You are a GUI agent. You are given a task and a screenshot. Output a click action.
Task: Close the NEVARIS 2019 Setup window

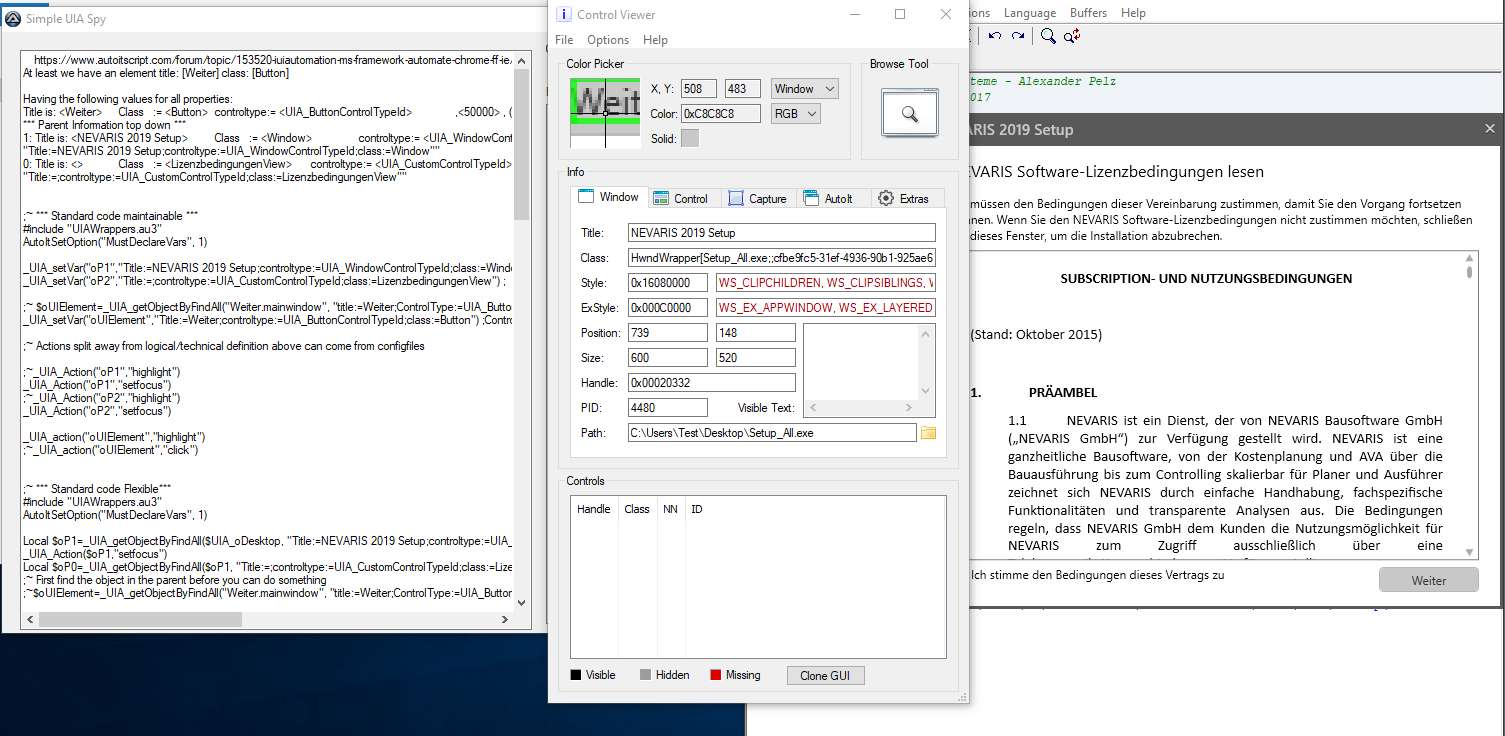[1490, 129]
